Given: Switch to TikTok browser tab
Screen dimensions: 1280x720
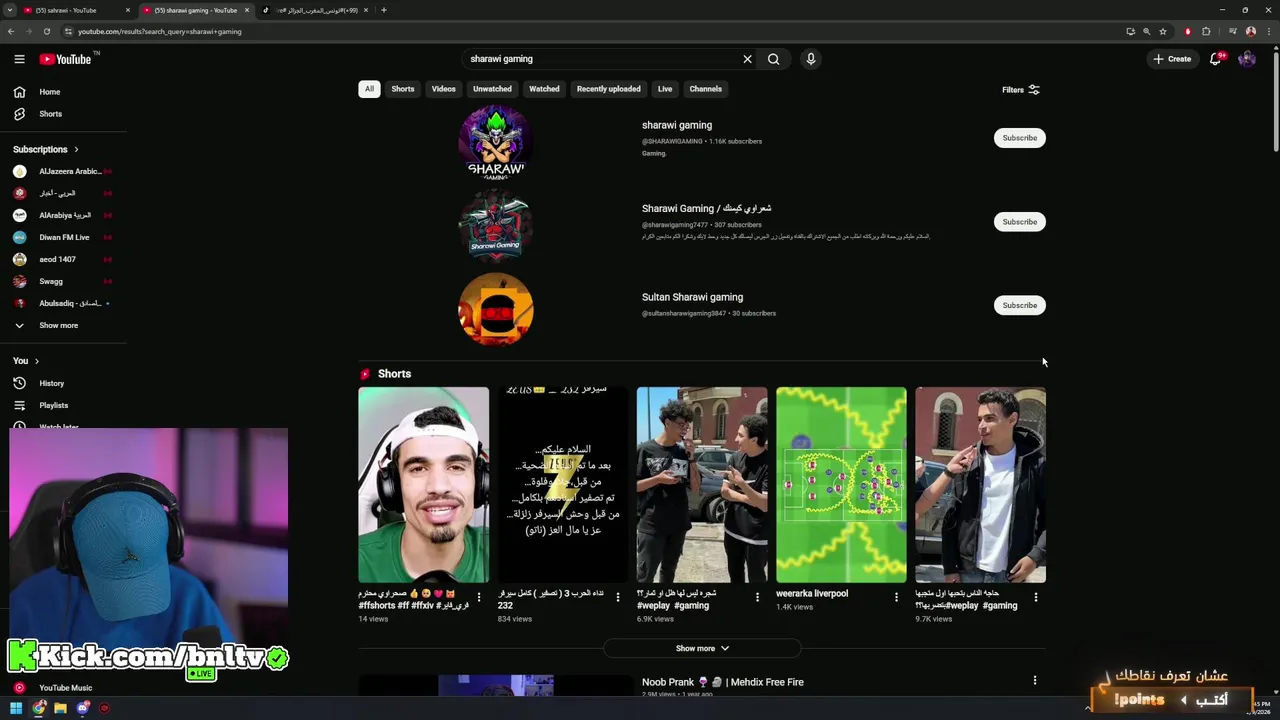Looking at the screenshot, I should point(315,10).
